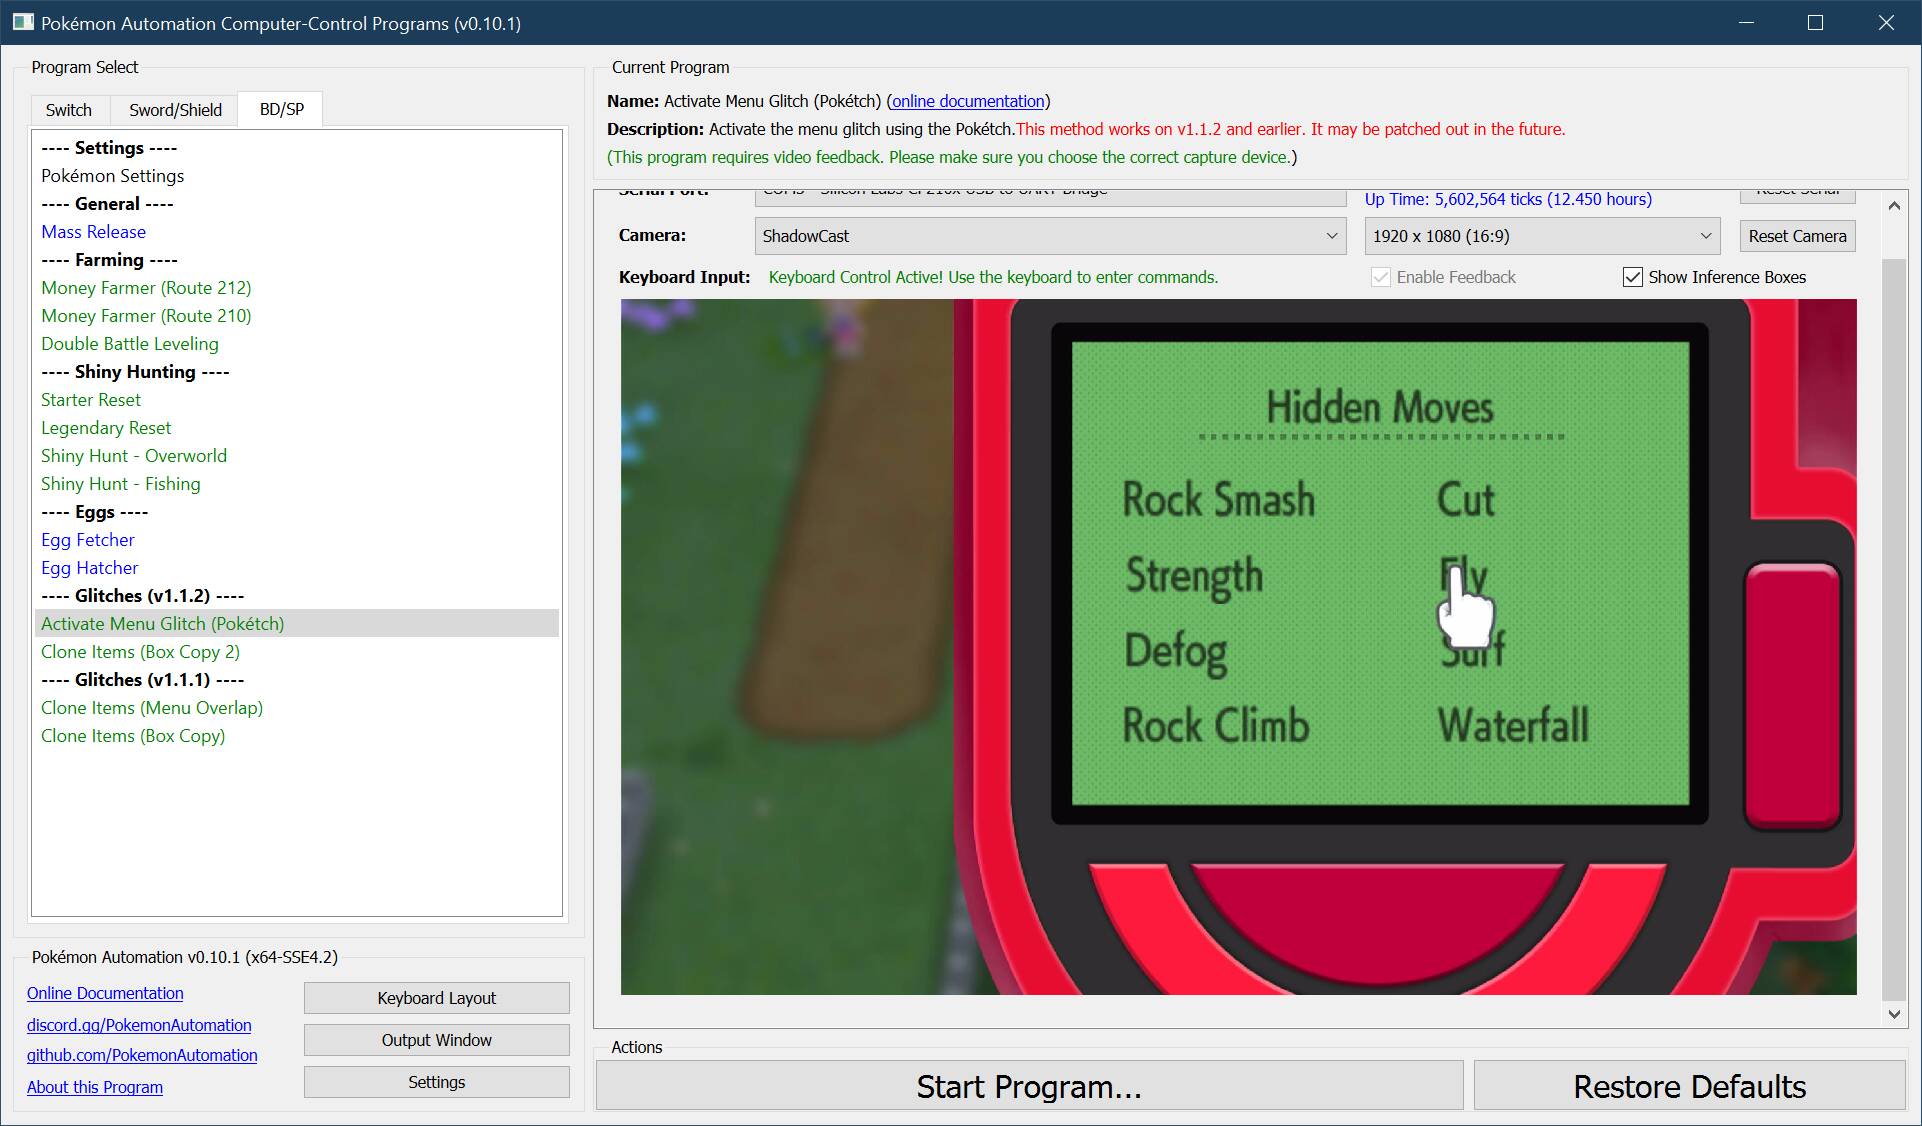This screenshot has height=1126, width=1922.
Task: Toggle the Show Inference Boxes checkbox
Action: click(x=1632, y=277)
